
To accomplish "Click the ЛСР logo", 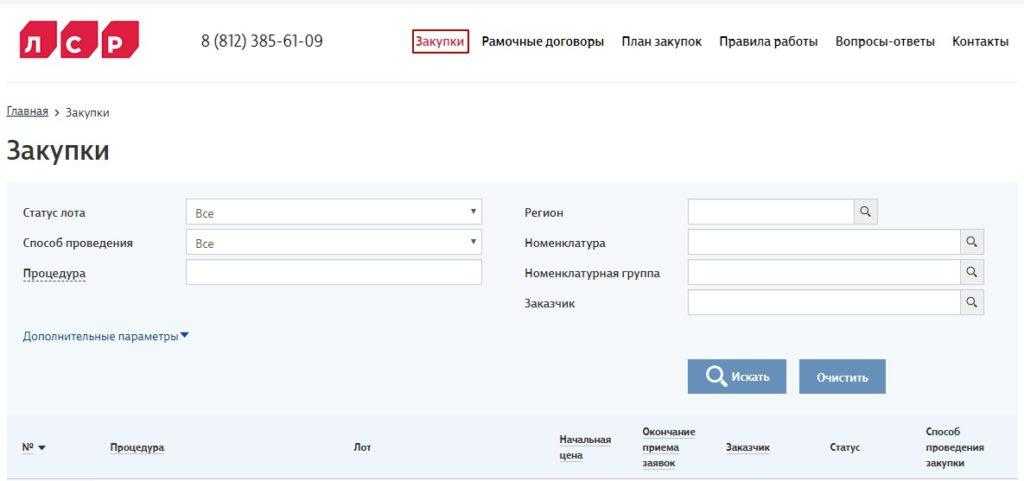I will tap(79, 40).
